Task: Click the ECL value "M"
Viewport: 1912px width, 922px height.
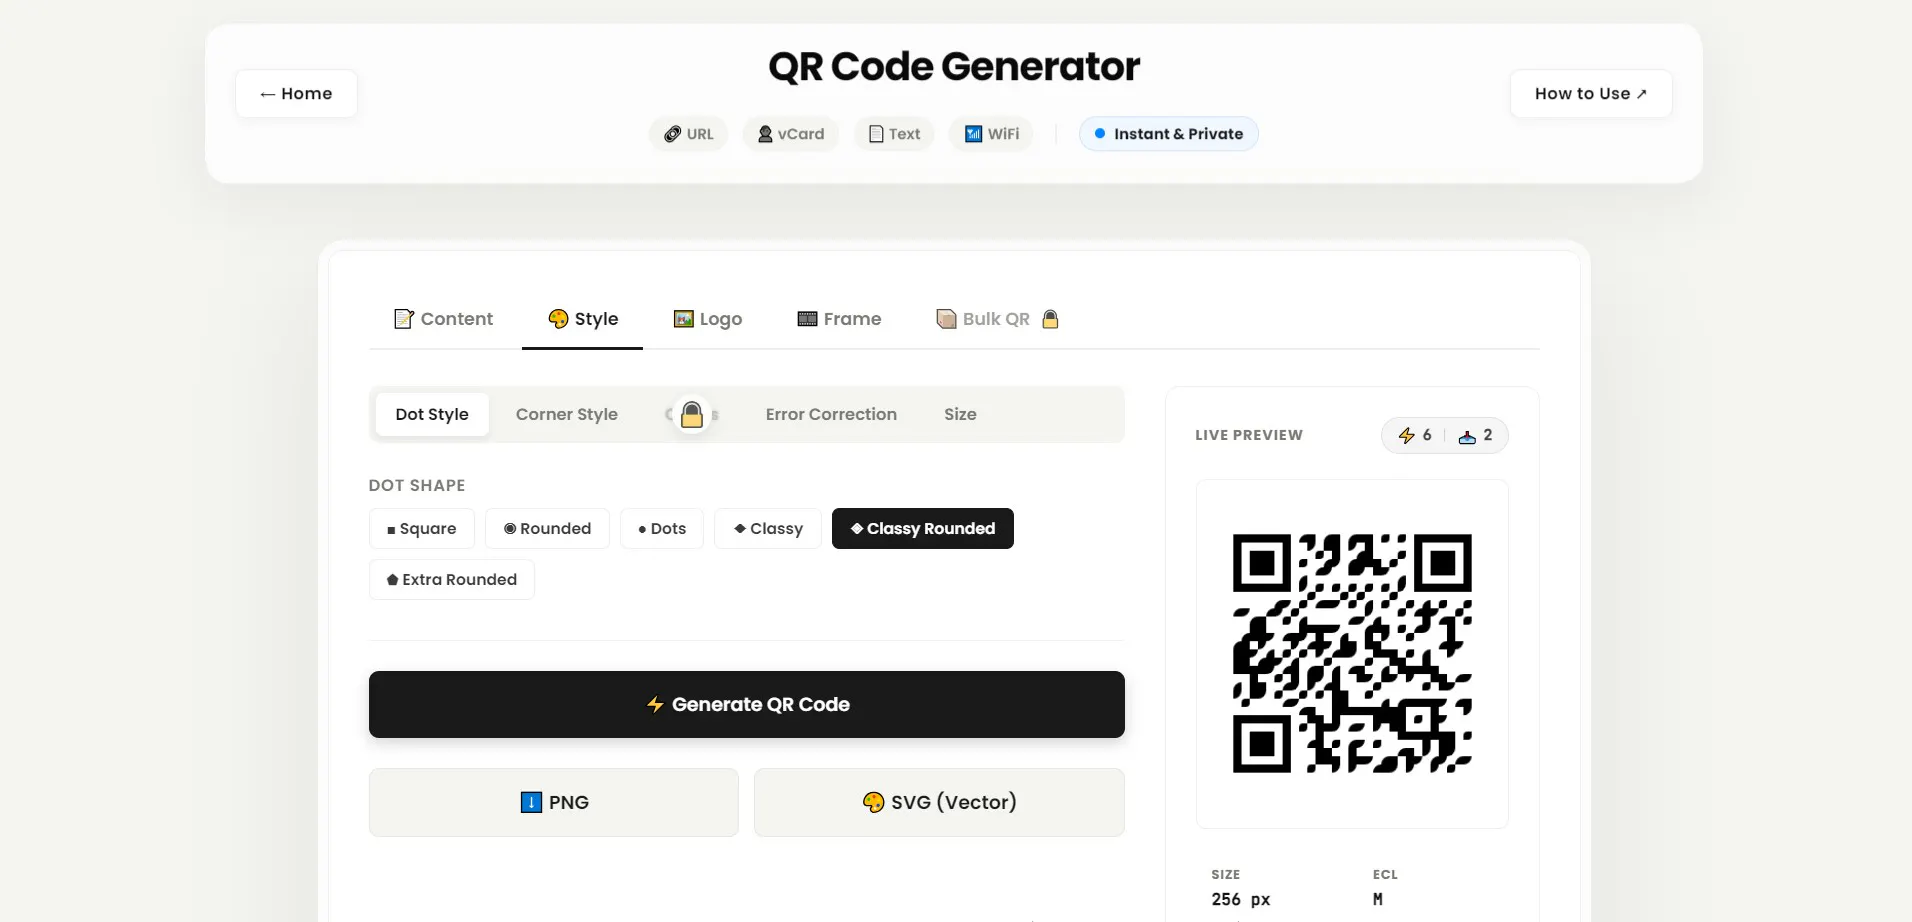Action: coord(1378,899)
